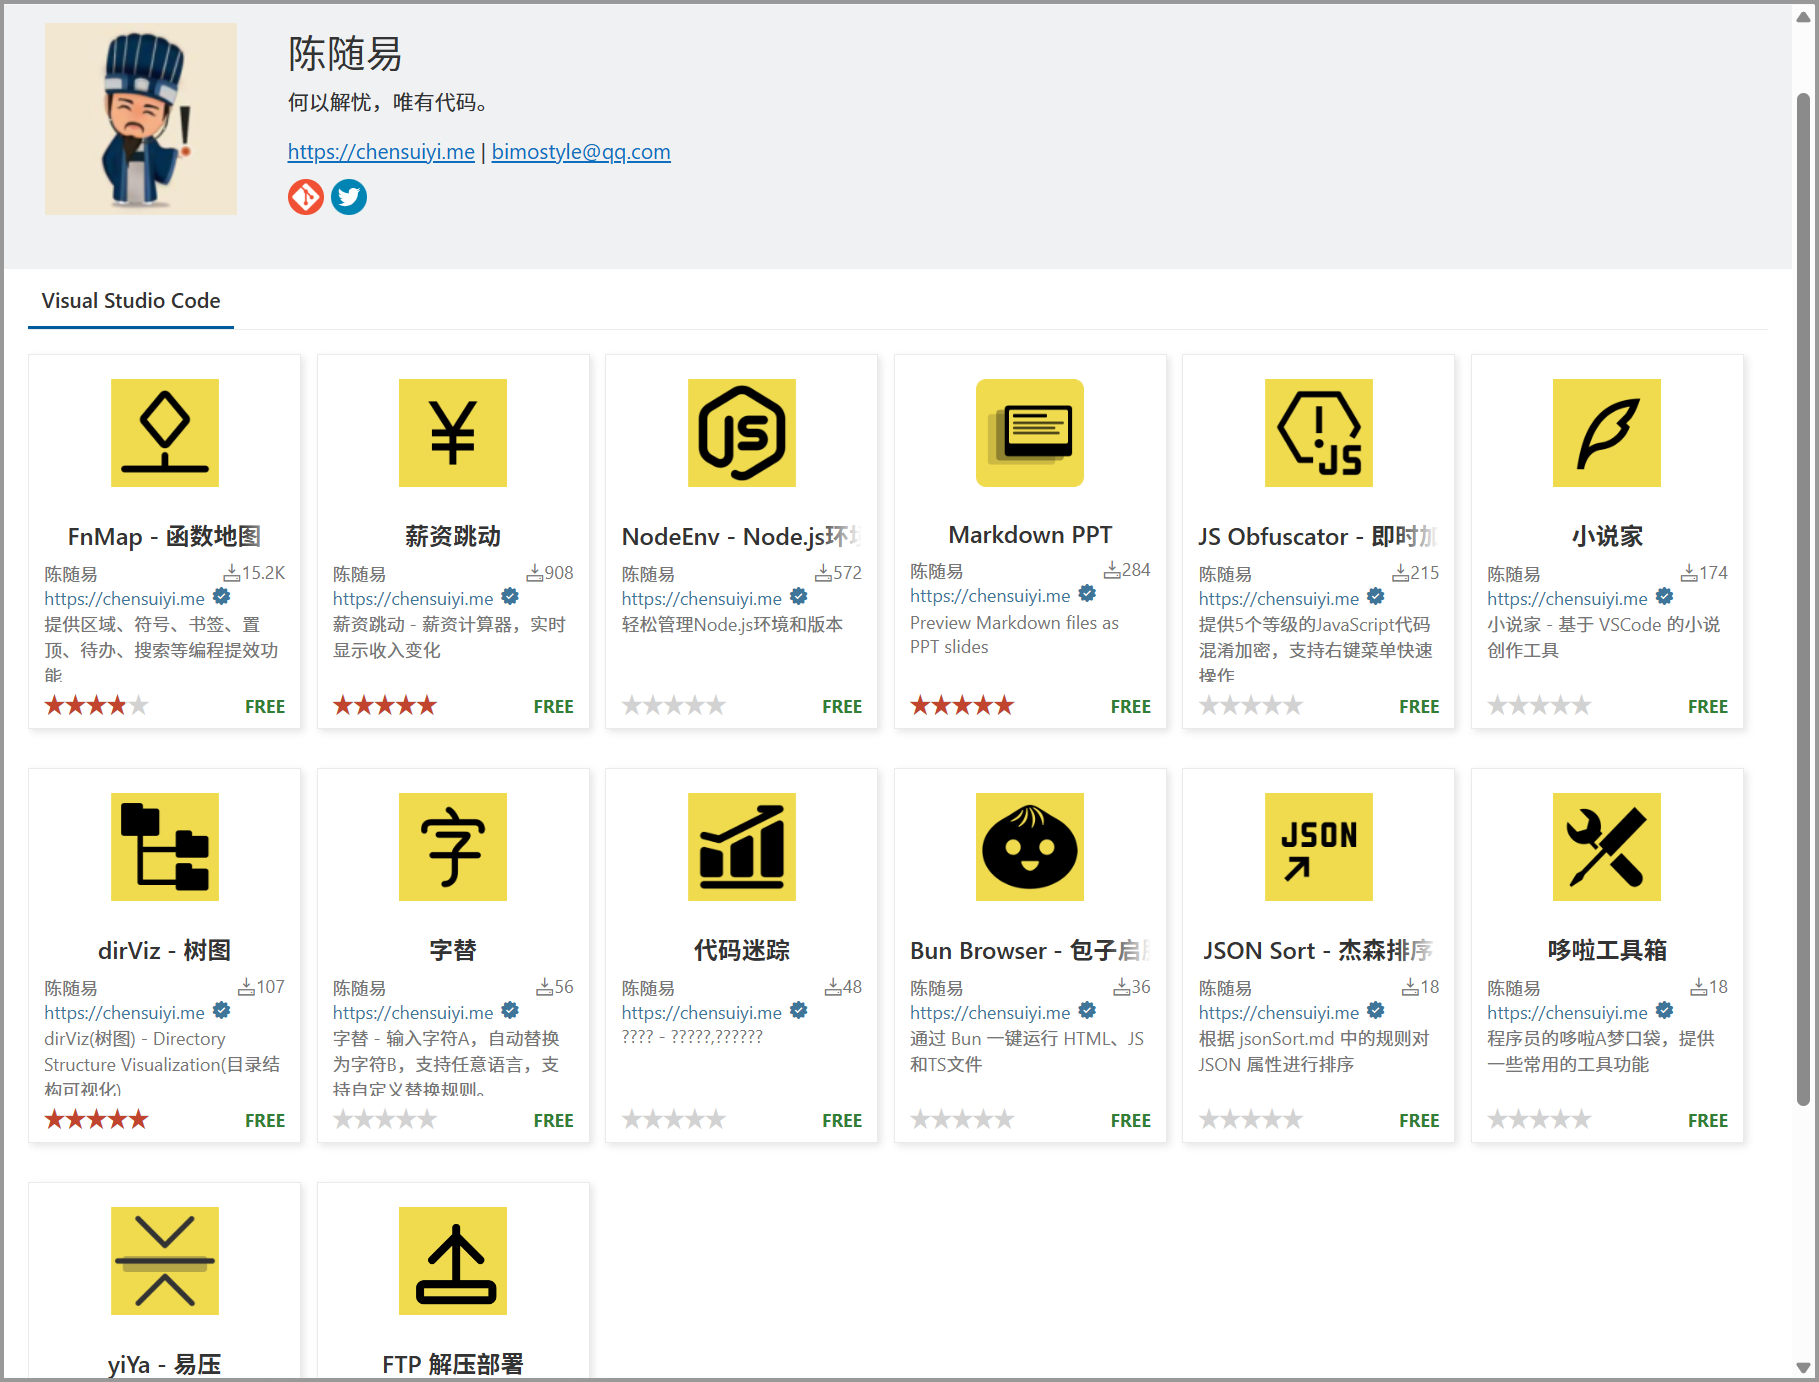
Task: Select the Visual Studio Code tab
Action: click(x=131, y=301)
